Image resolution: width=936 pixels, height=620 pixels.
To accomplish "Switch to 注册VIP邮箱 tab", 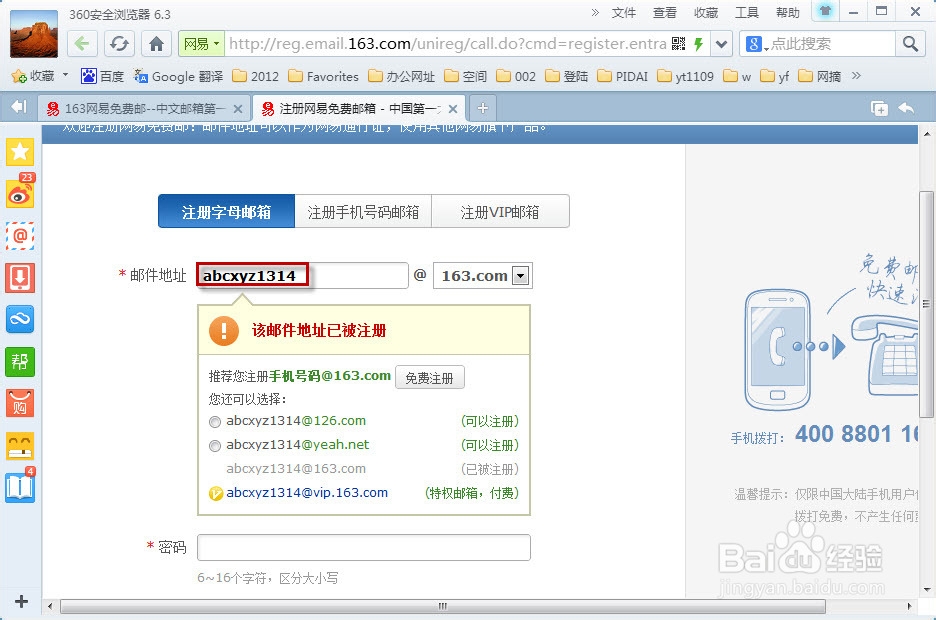I will (x=500, y=211).
